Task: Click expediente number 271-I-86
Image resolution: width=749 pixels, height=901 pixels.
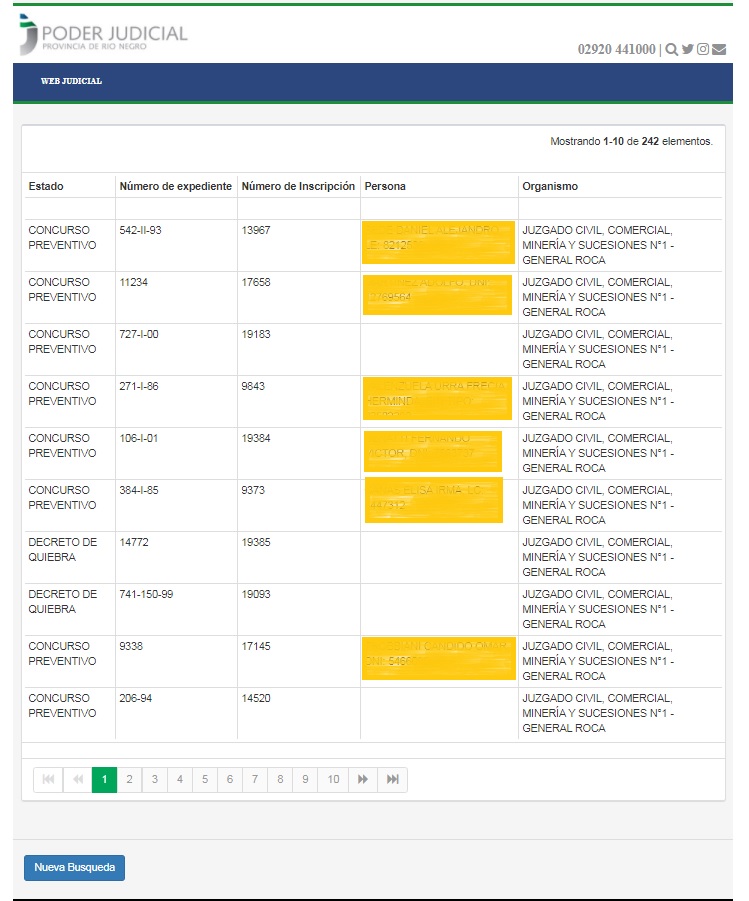Action: pyautogui.click(x=139, y=386)
